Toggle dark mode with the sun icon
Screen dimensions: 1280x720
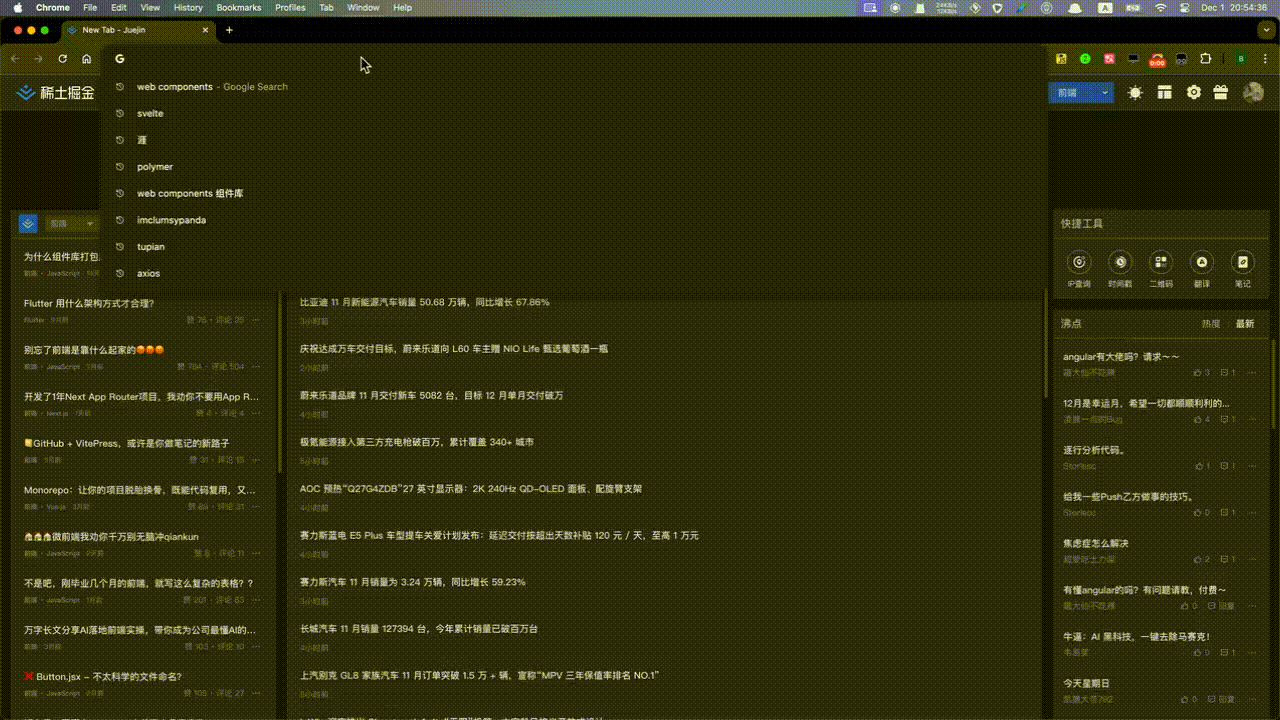[1134, 91]
